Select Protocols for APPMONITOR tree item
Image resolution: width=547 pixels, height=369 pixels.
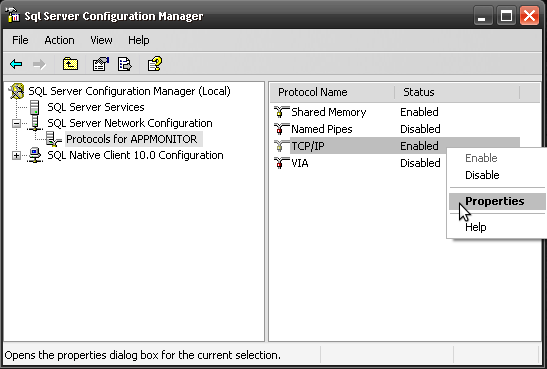click(132, 139)
